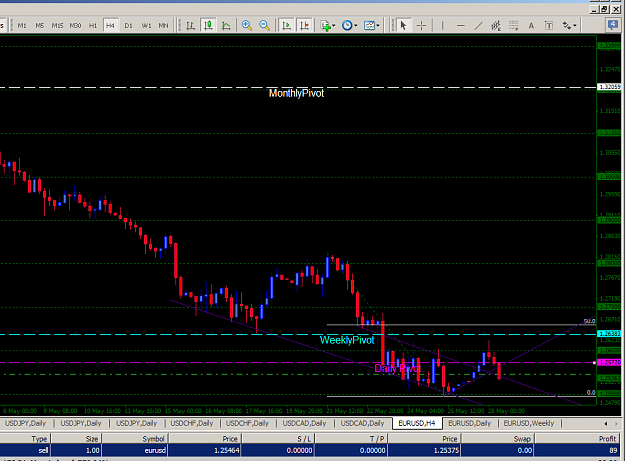
Task: Click the swap value 0.00 cell
Action: [497, 450]
